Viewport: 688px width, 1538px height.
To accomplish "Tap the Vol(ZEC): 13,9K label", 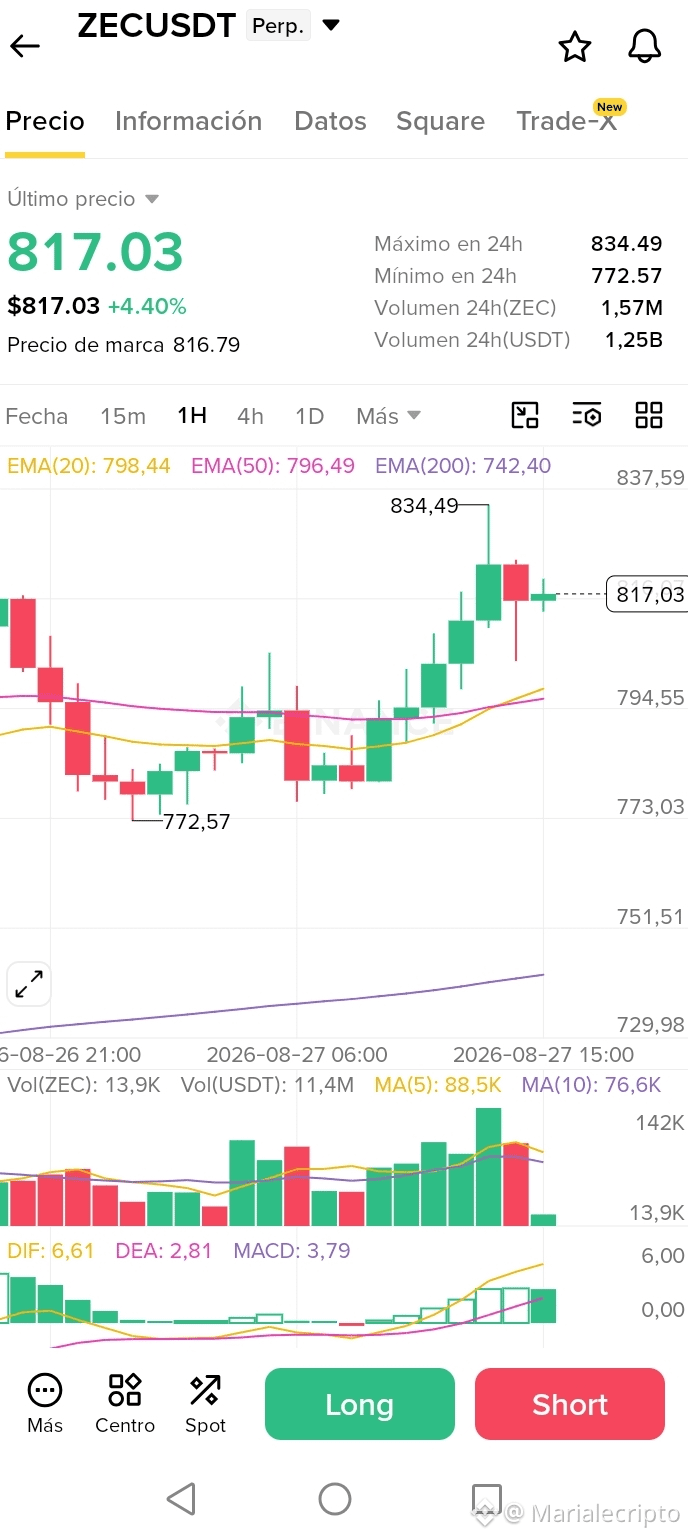I will (x=84, y=1085).
